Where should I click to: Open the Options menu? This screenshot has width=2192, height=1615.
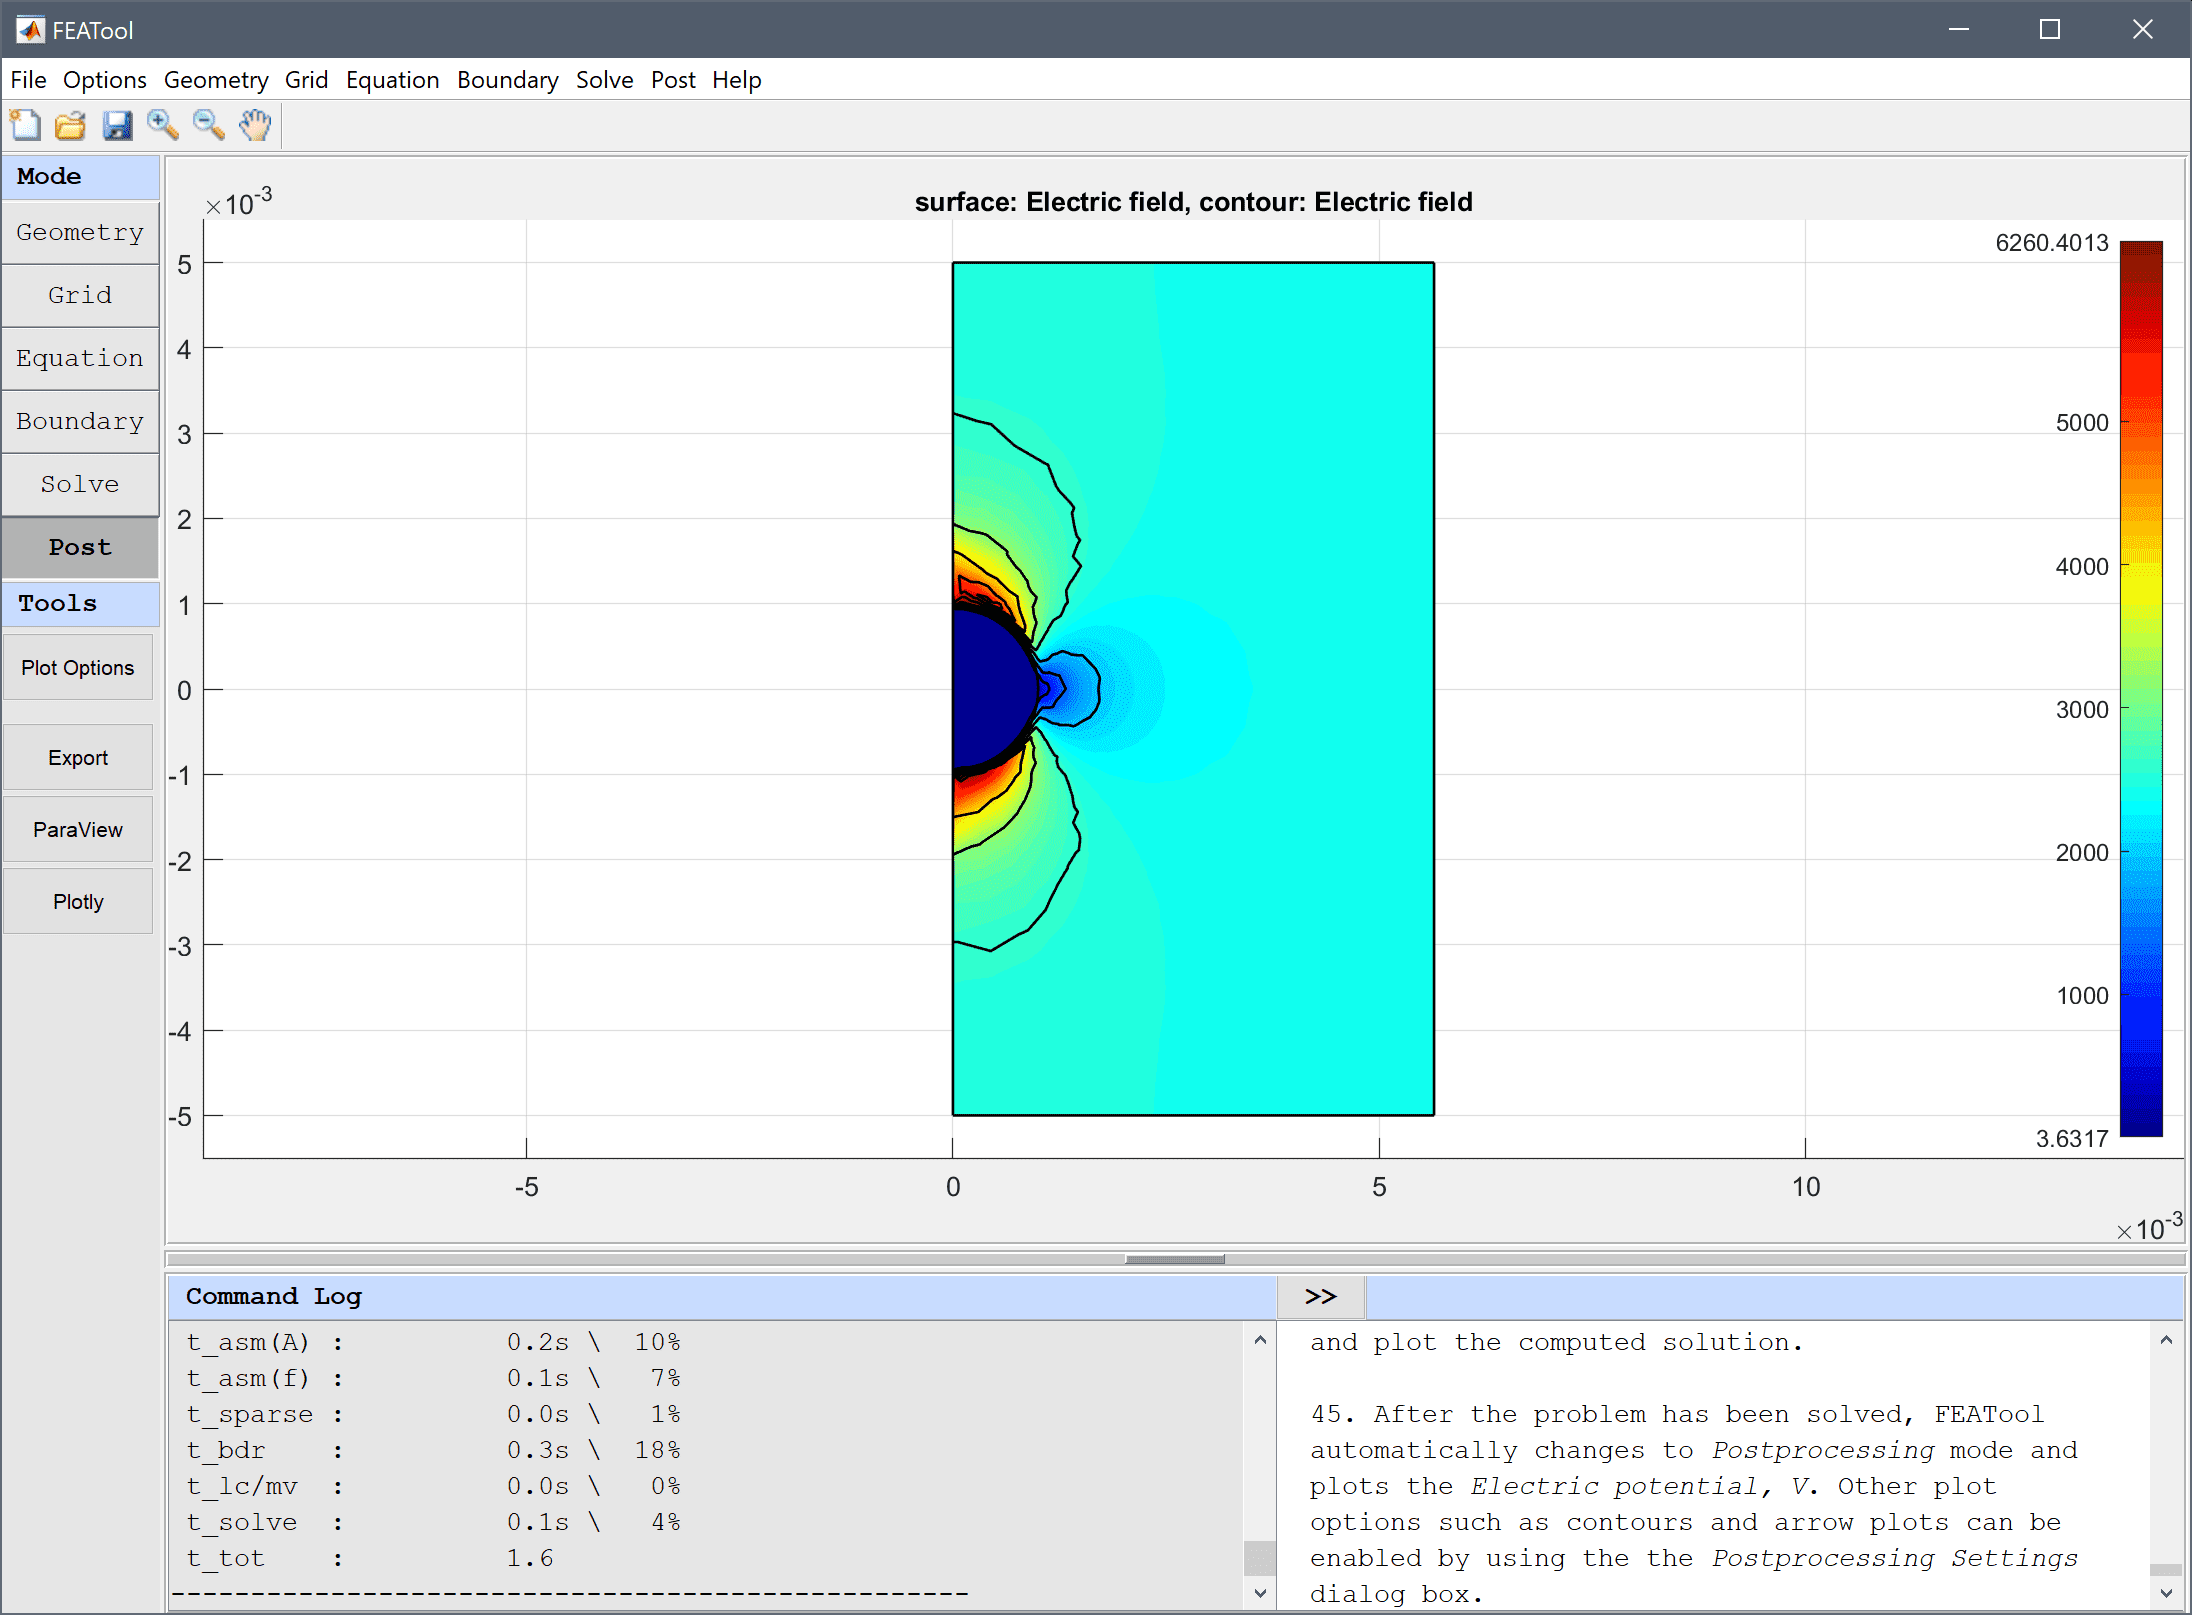coord(104,80)
